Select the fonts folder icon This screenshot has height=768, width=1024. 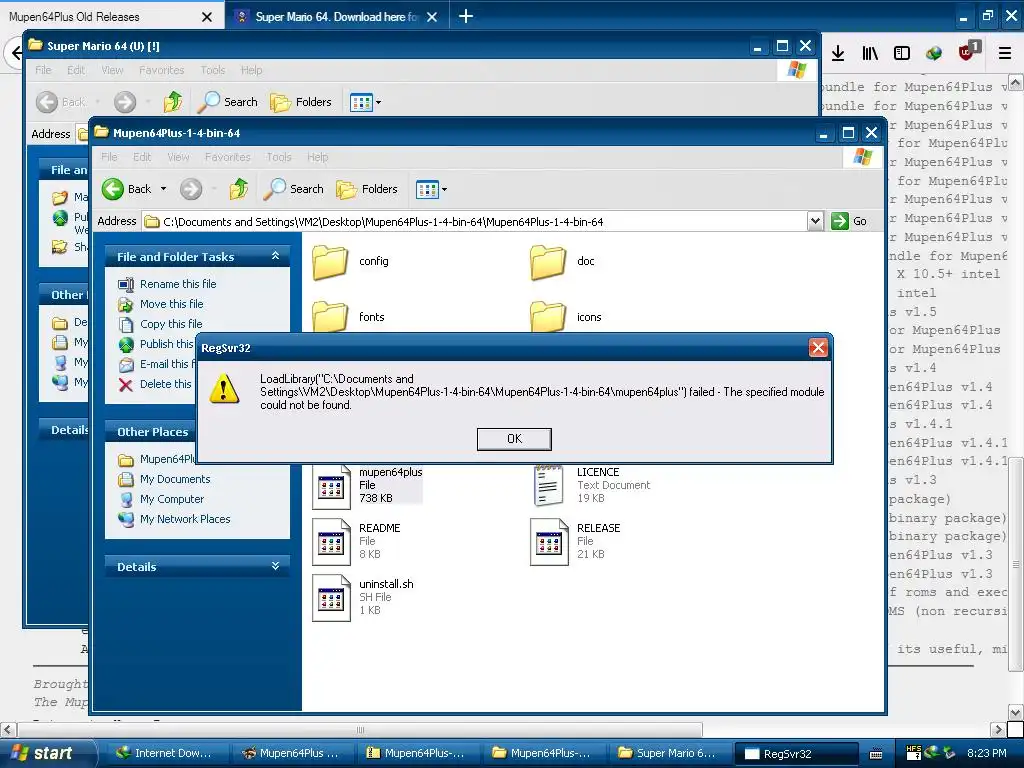(x=330, y=316)
